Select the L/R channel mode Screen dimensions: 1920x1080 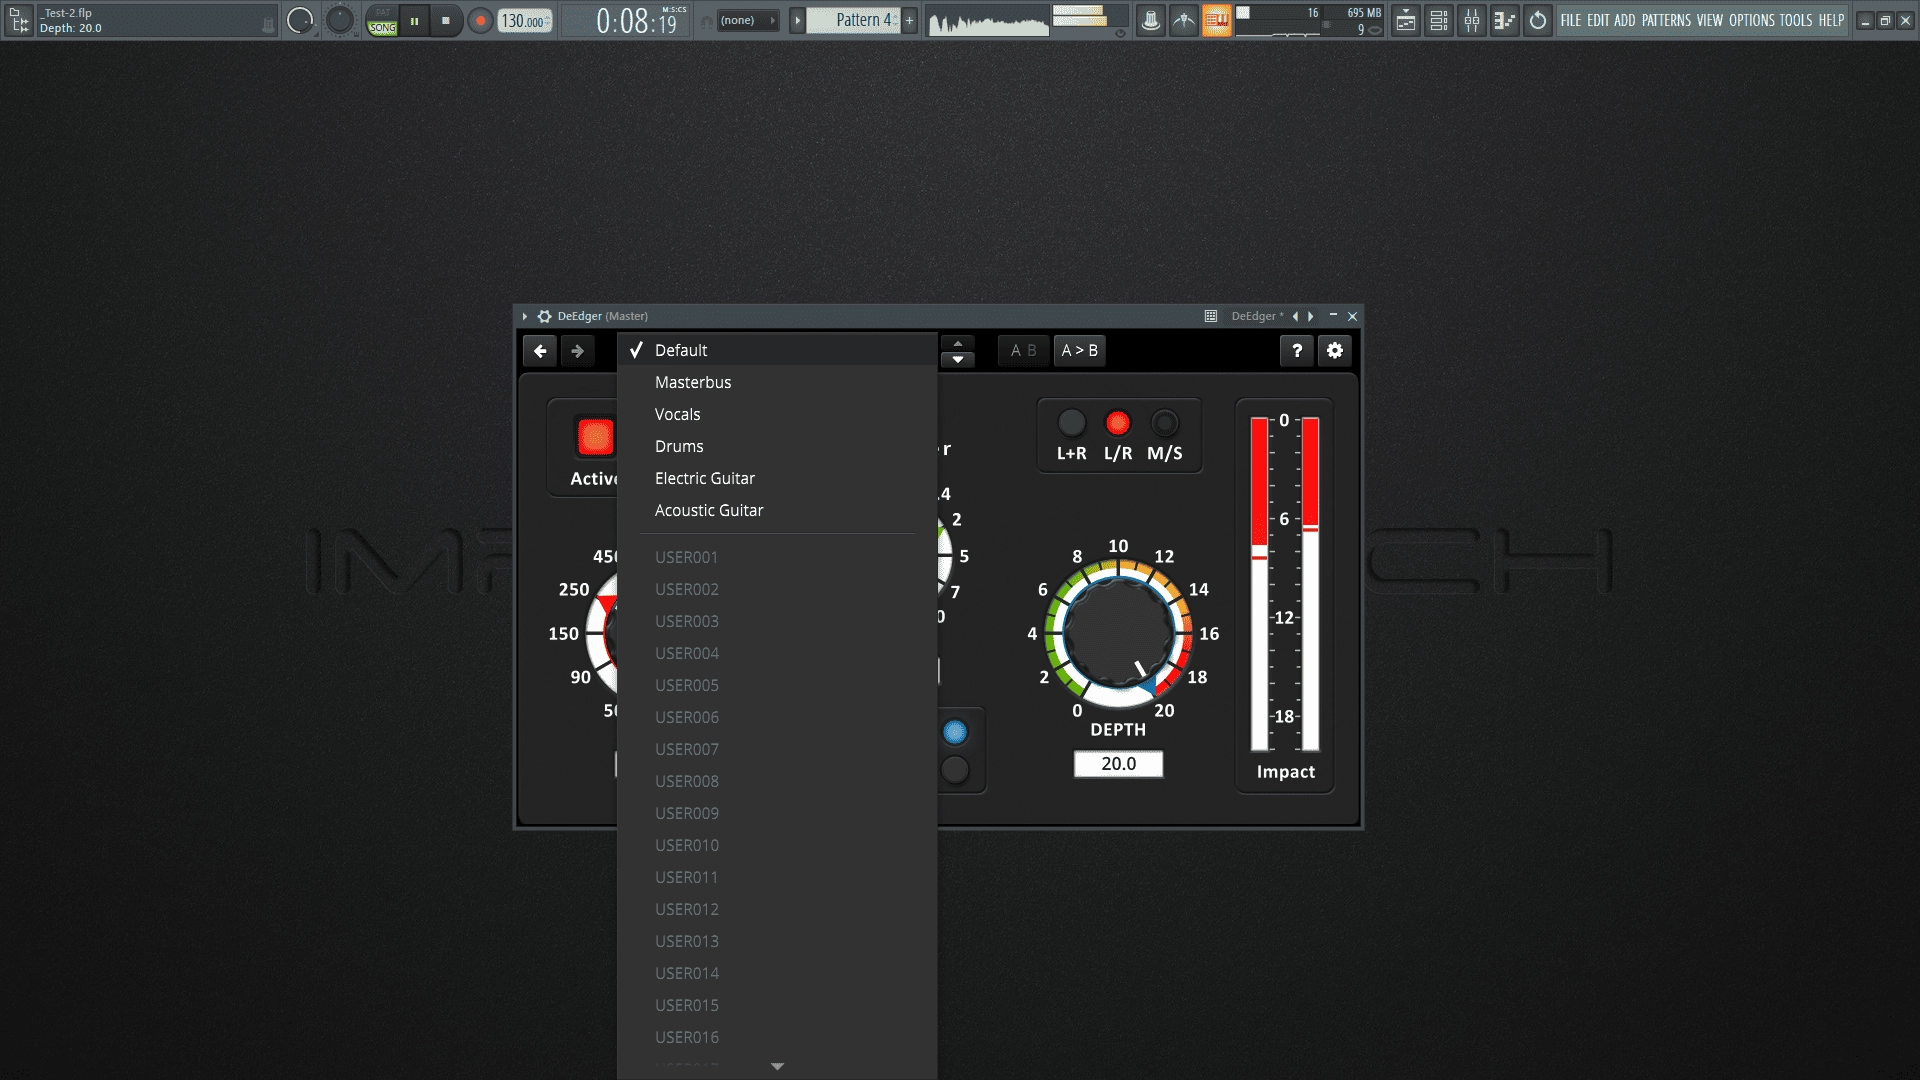[x=1118, y=423]
